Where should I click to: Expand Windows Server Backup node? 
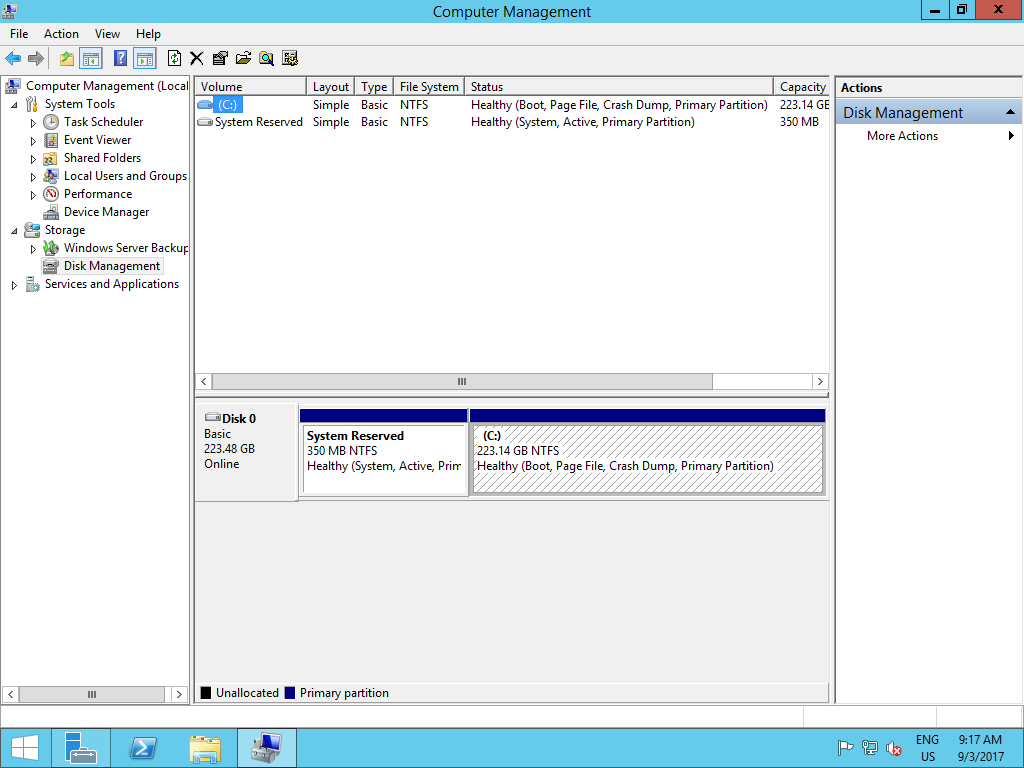coord(31,247)
